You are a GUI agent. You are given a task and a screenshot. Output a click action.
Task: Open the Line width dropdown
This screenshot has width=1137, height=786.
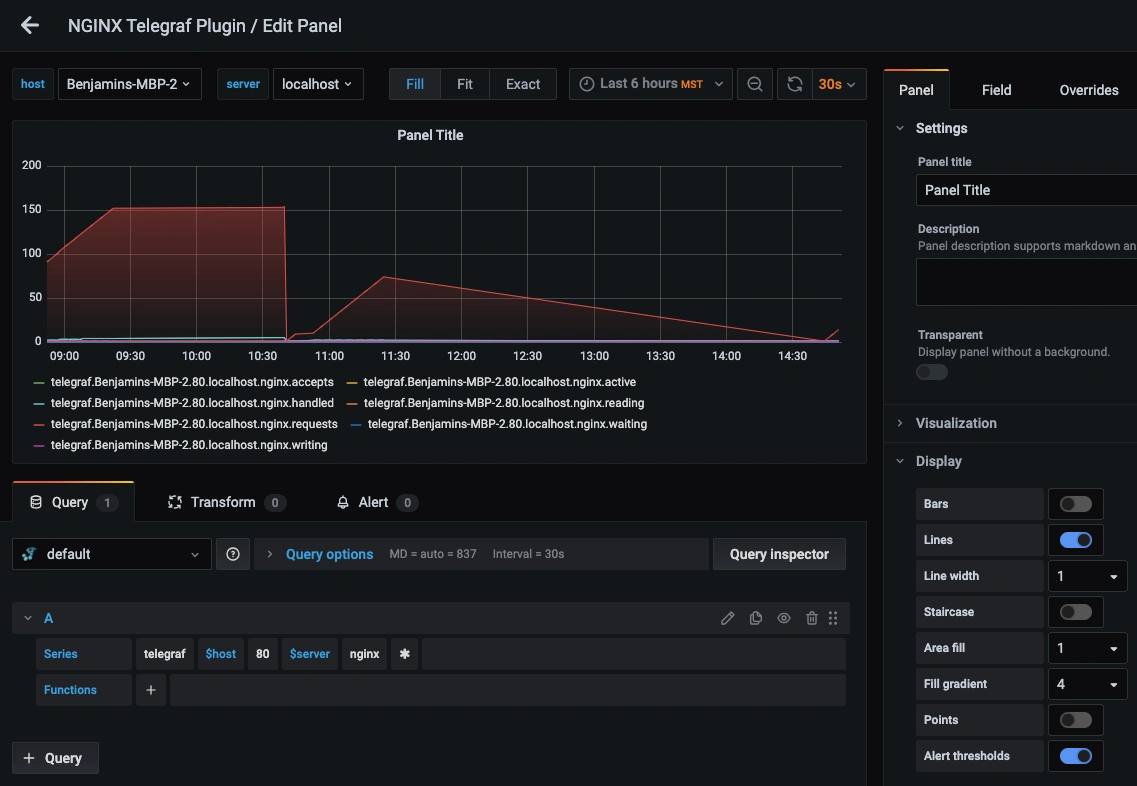(x=1087, y=576)
